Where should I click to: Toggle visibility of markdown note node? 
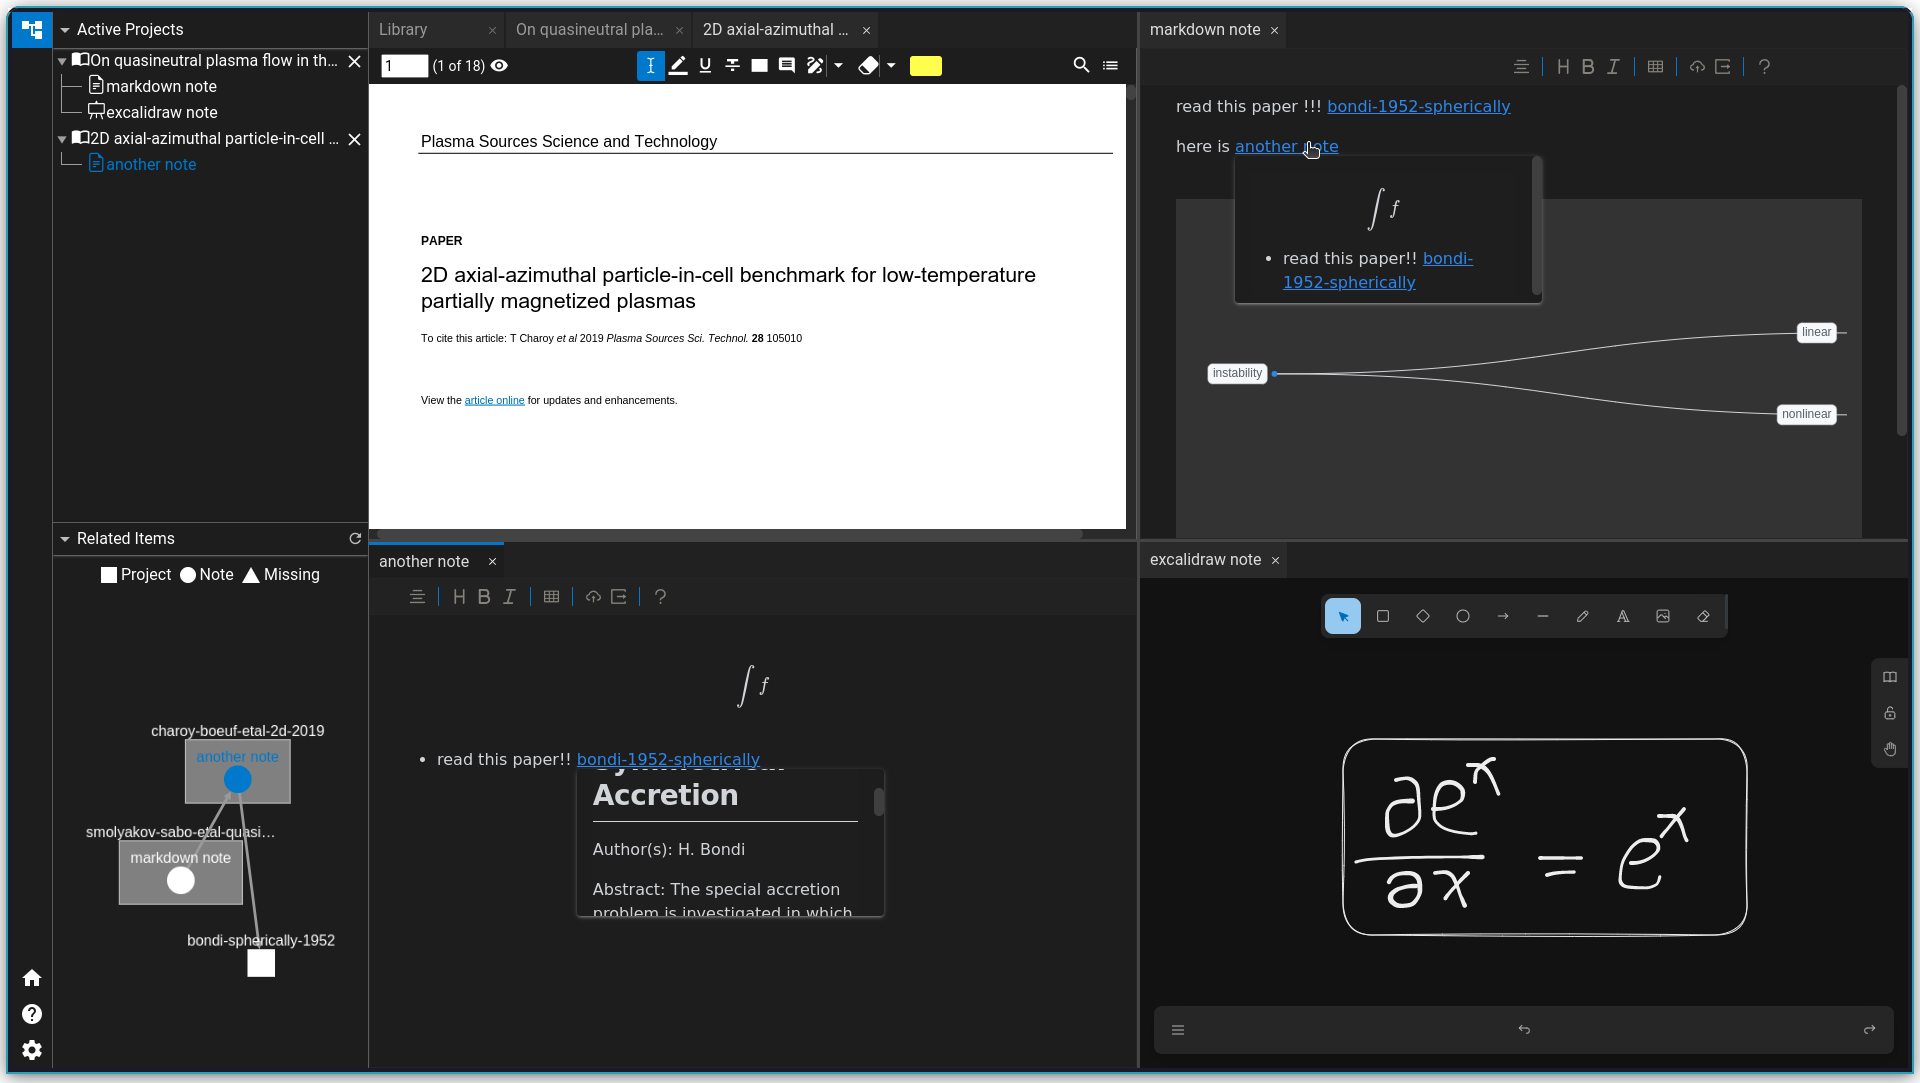click(179, 881)
